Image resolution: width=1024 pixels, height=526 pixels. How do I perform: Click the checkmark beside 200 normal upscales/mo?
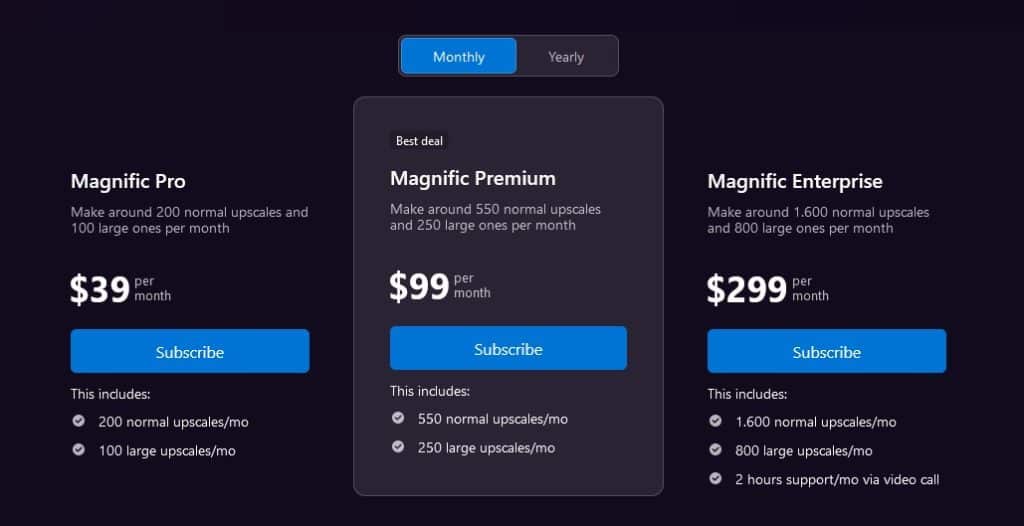78,421
